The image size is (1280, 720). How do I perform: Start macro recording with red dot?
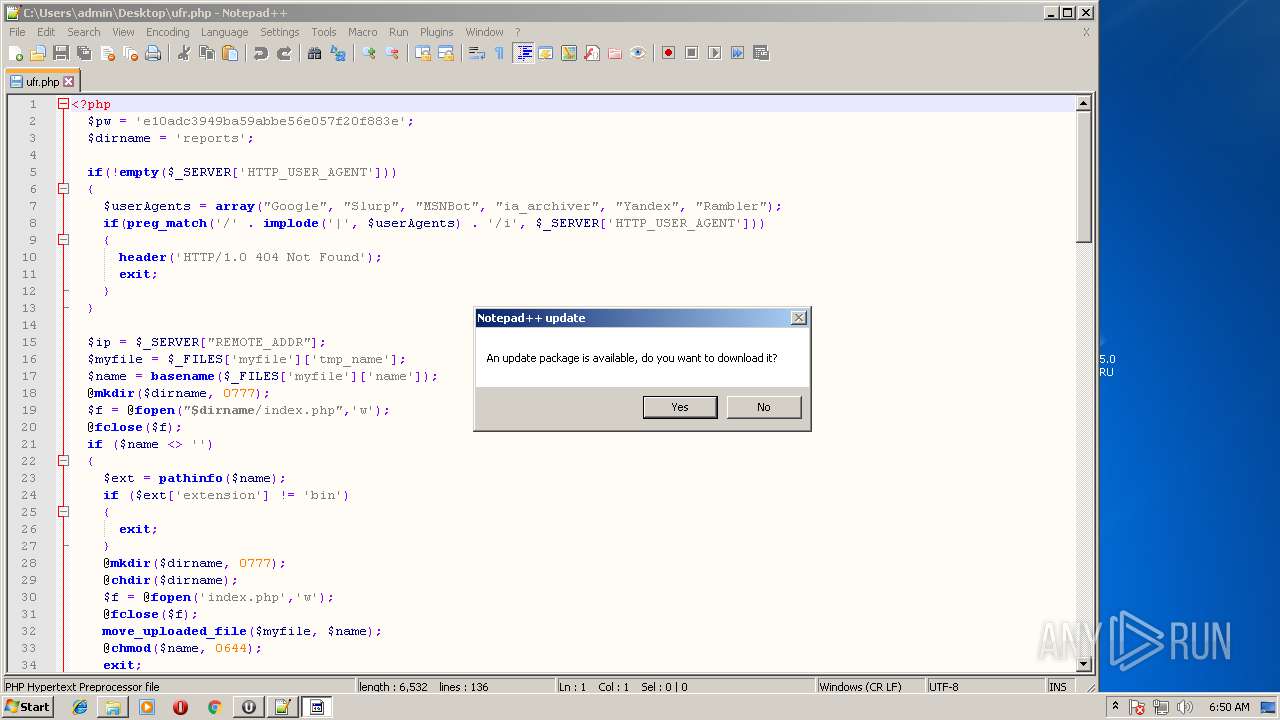[668, 53]
